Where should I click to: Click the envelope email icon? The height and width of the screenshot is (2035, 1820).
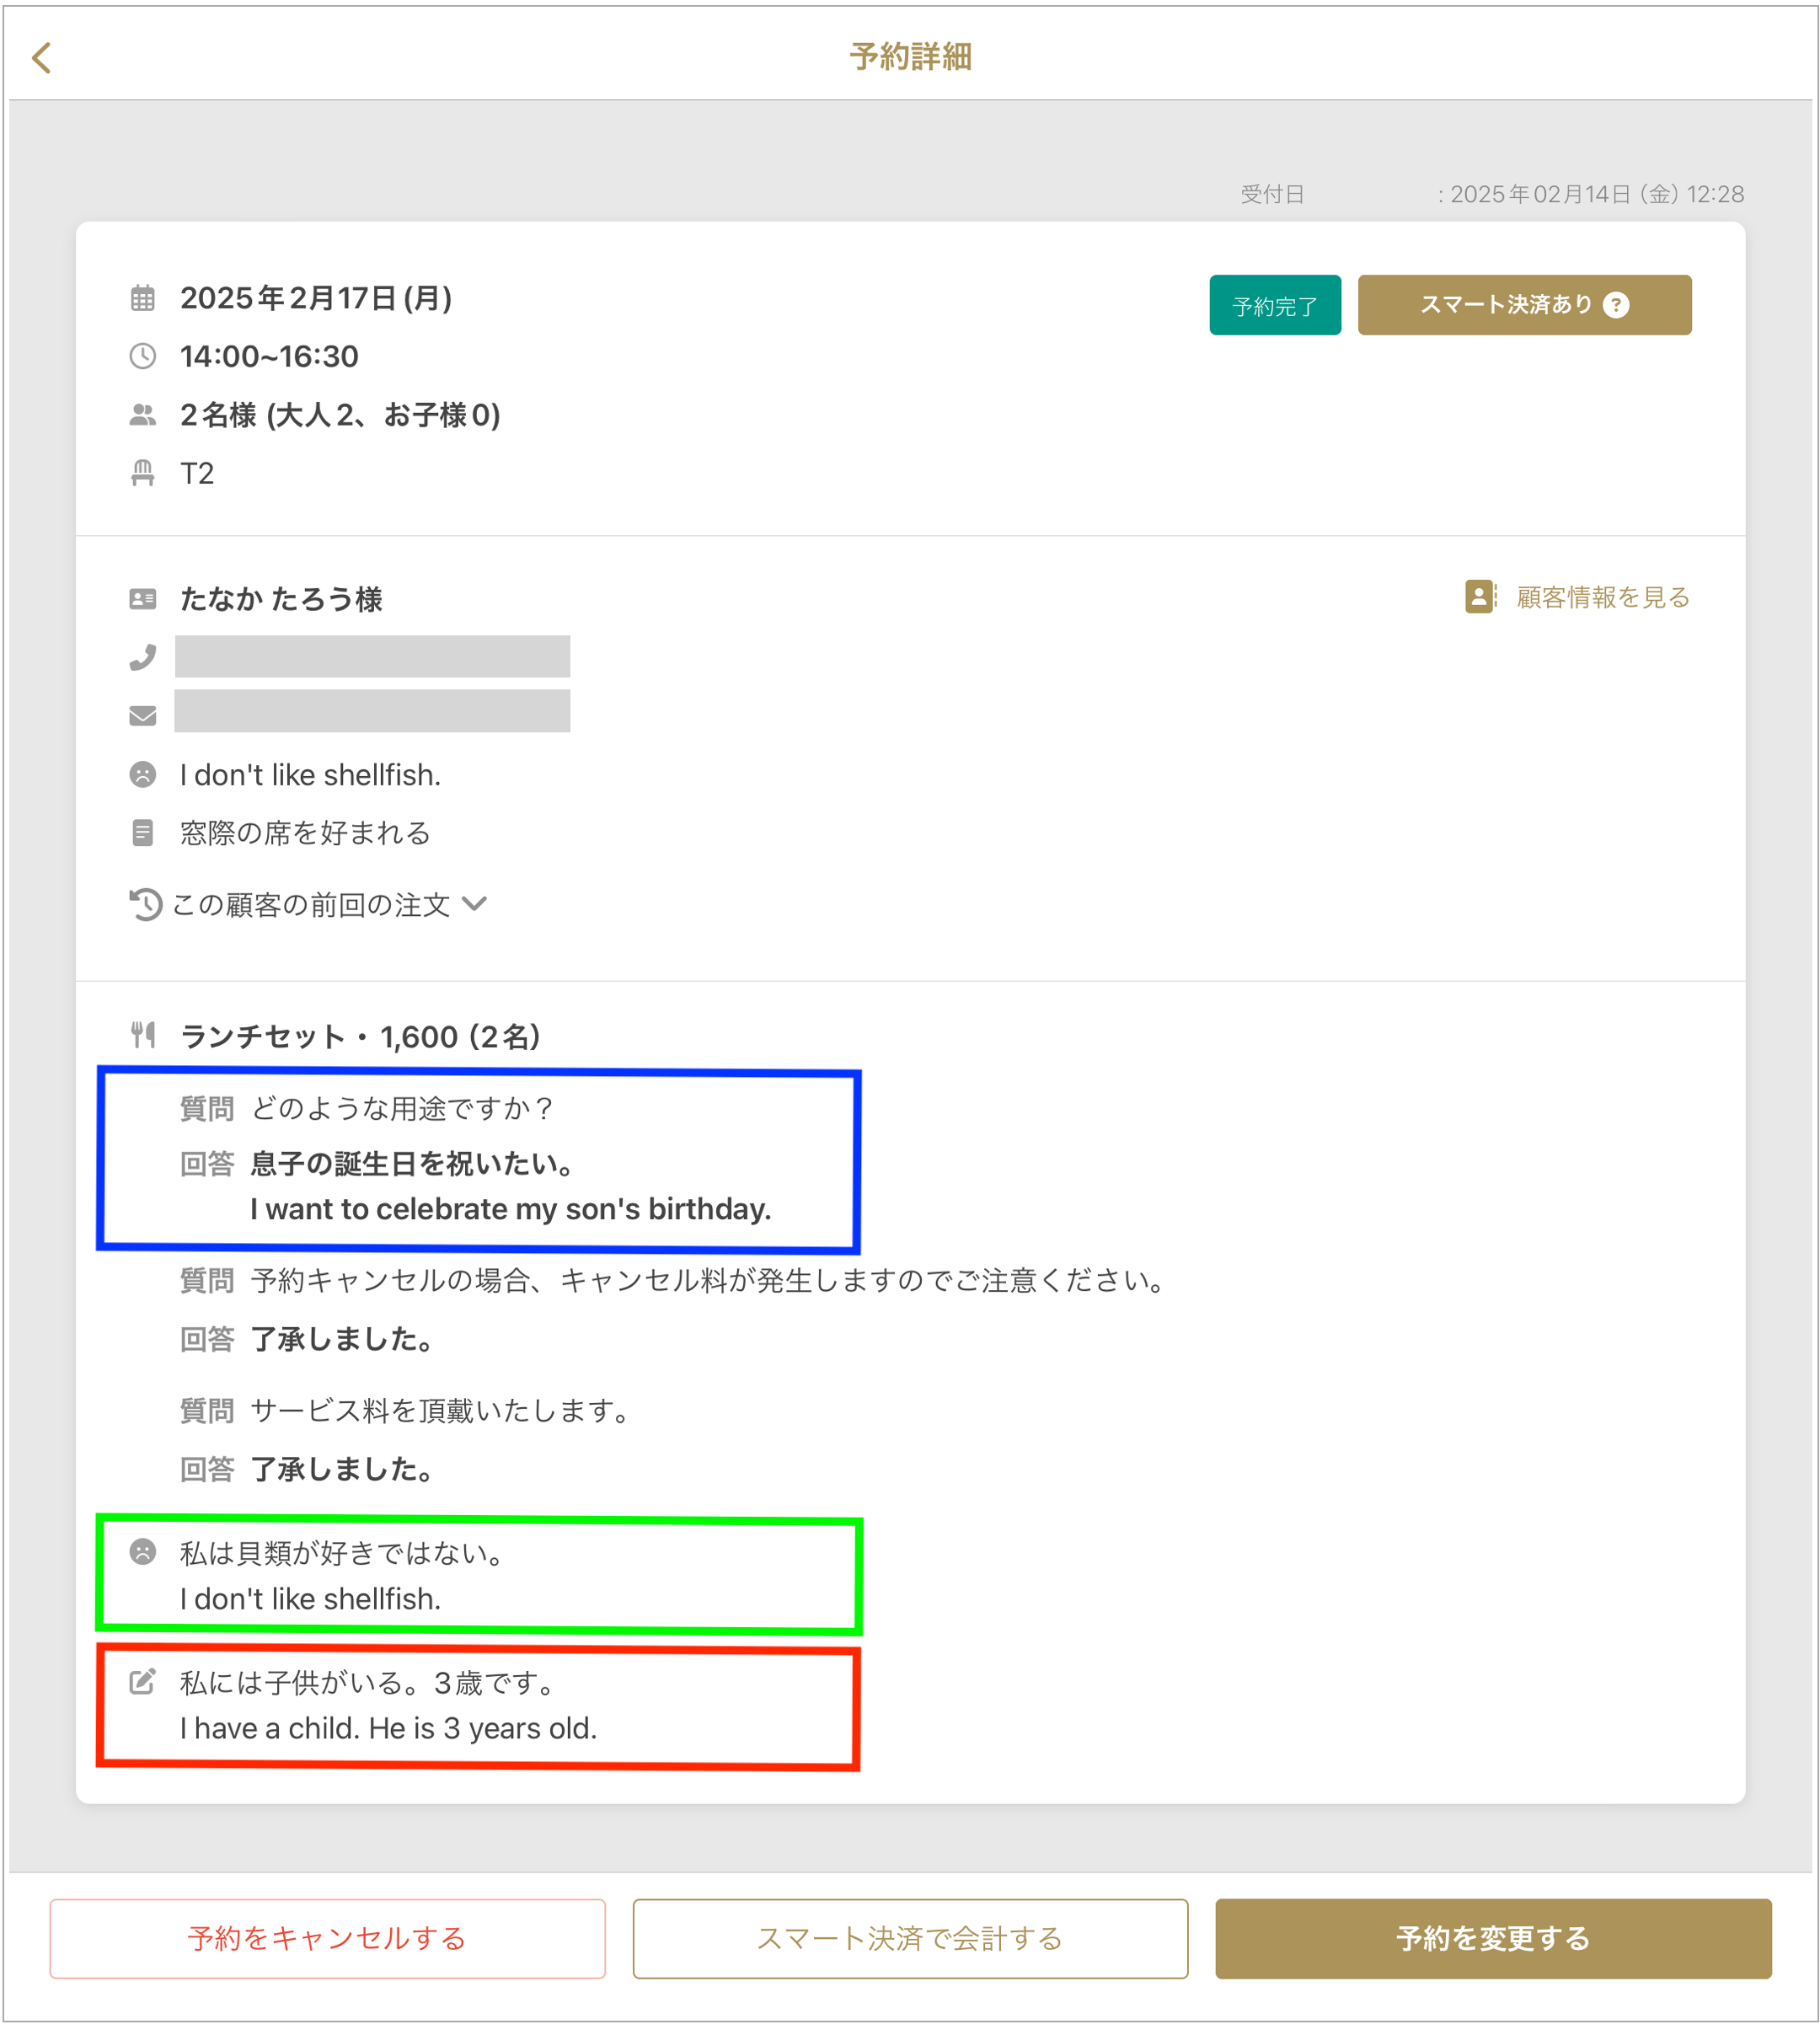143,715
